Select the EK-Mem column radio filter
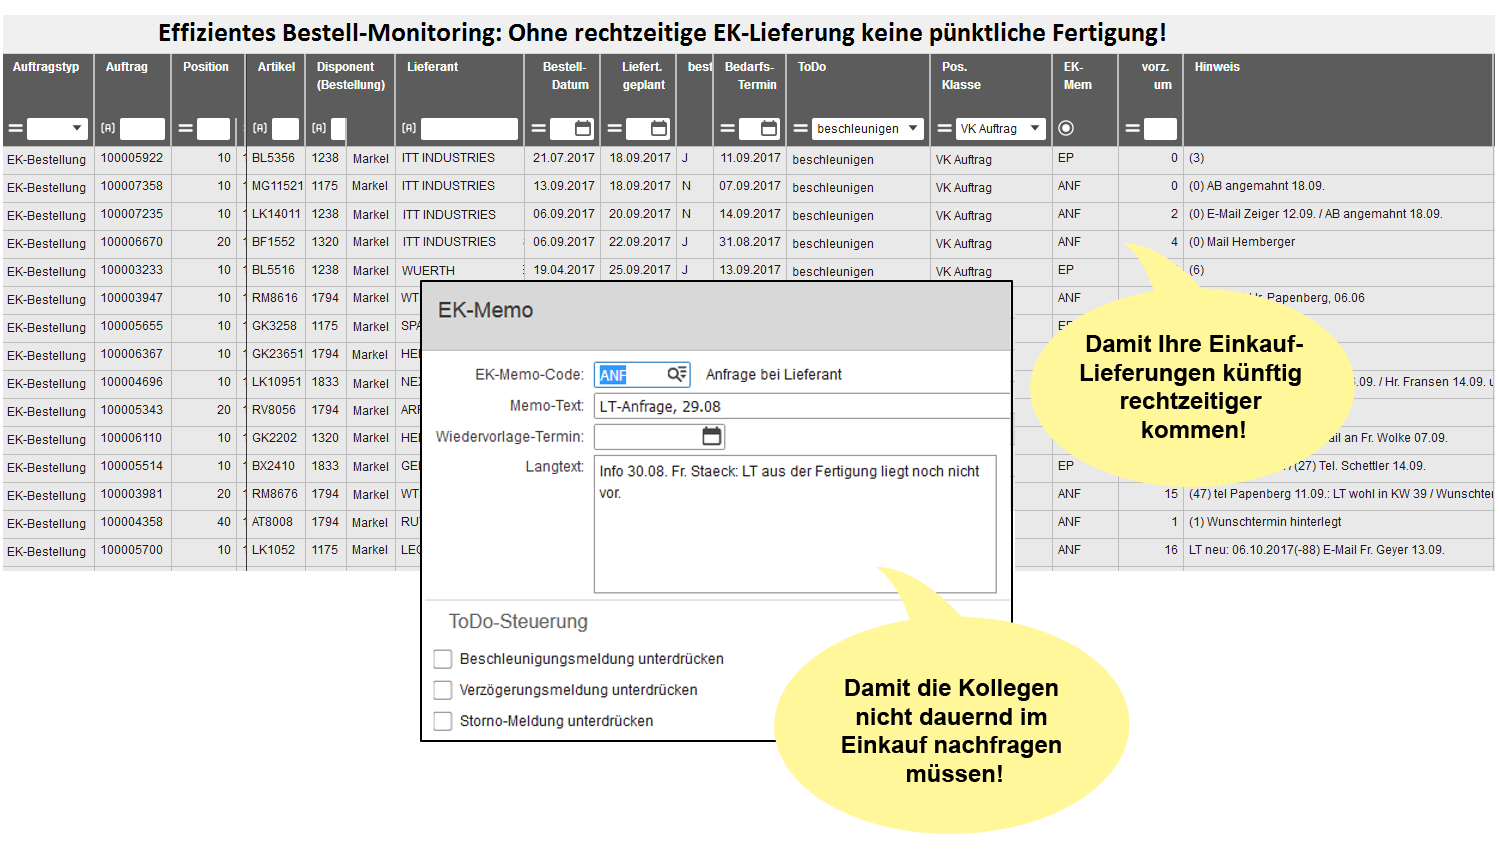1500x850 pixels. pyautogui.click(x=1066, y=128)
